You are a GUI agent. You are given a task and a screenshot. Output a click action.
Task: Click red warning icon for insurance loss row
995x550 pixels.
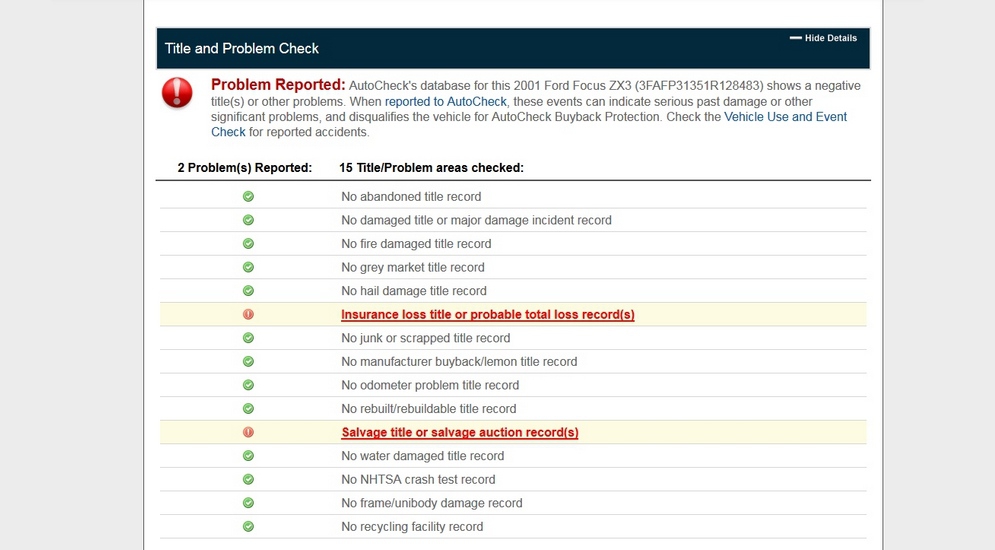click(x=248, y=315)
